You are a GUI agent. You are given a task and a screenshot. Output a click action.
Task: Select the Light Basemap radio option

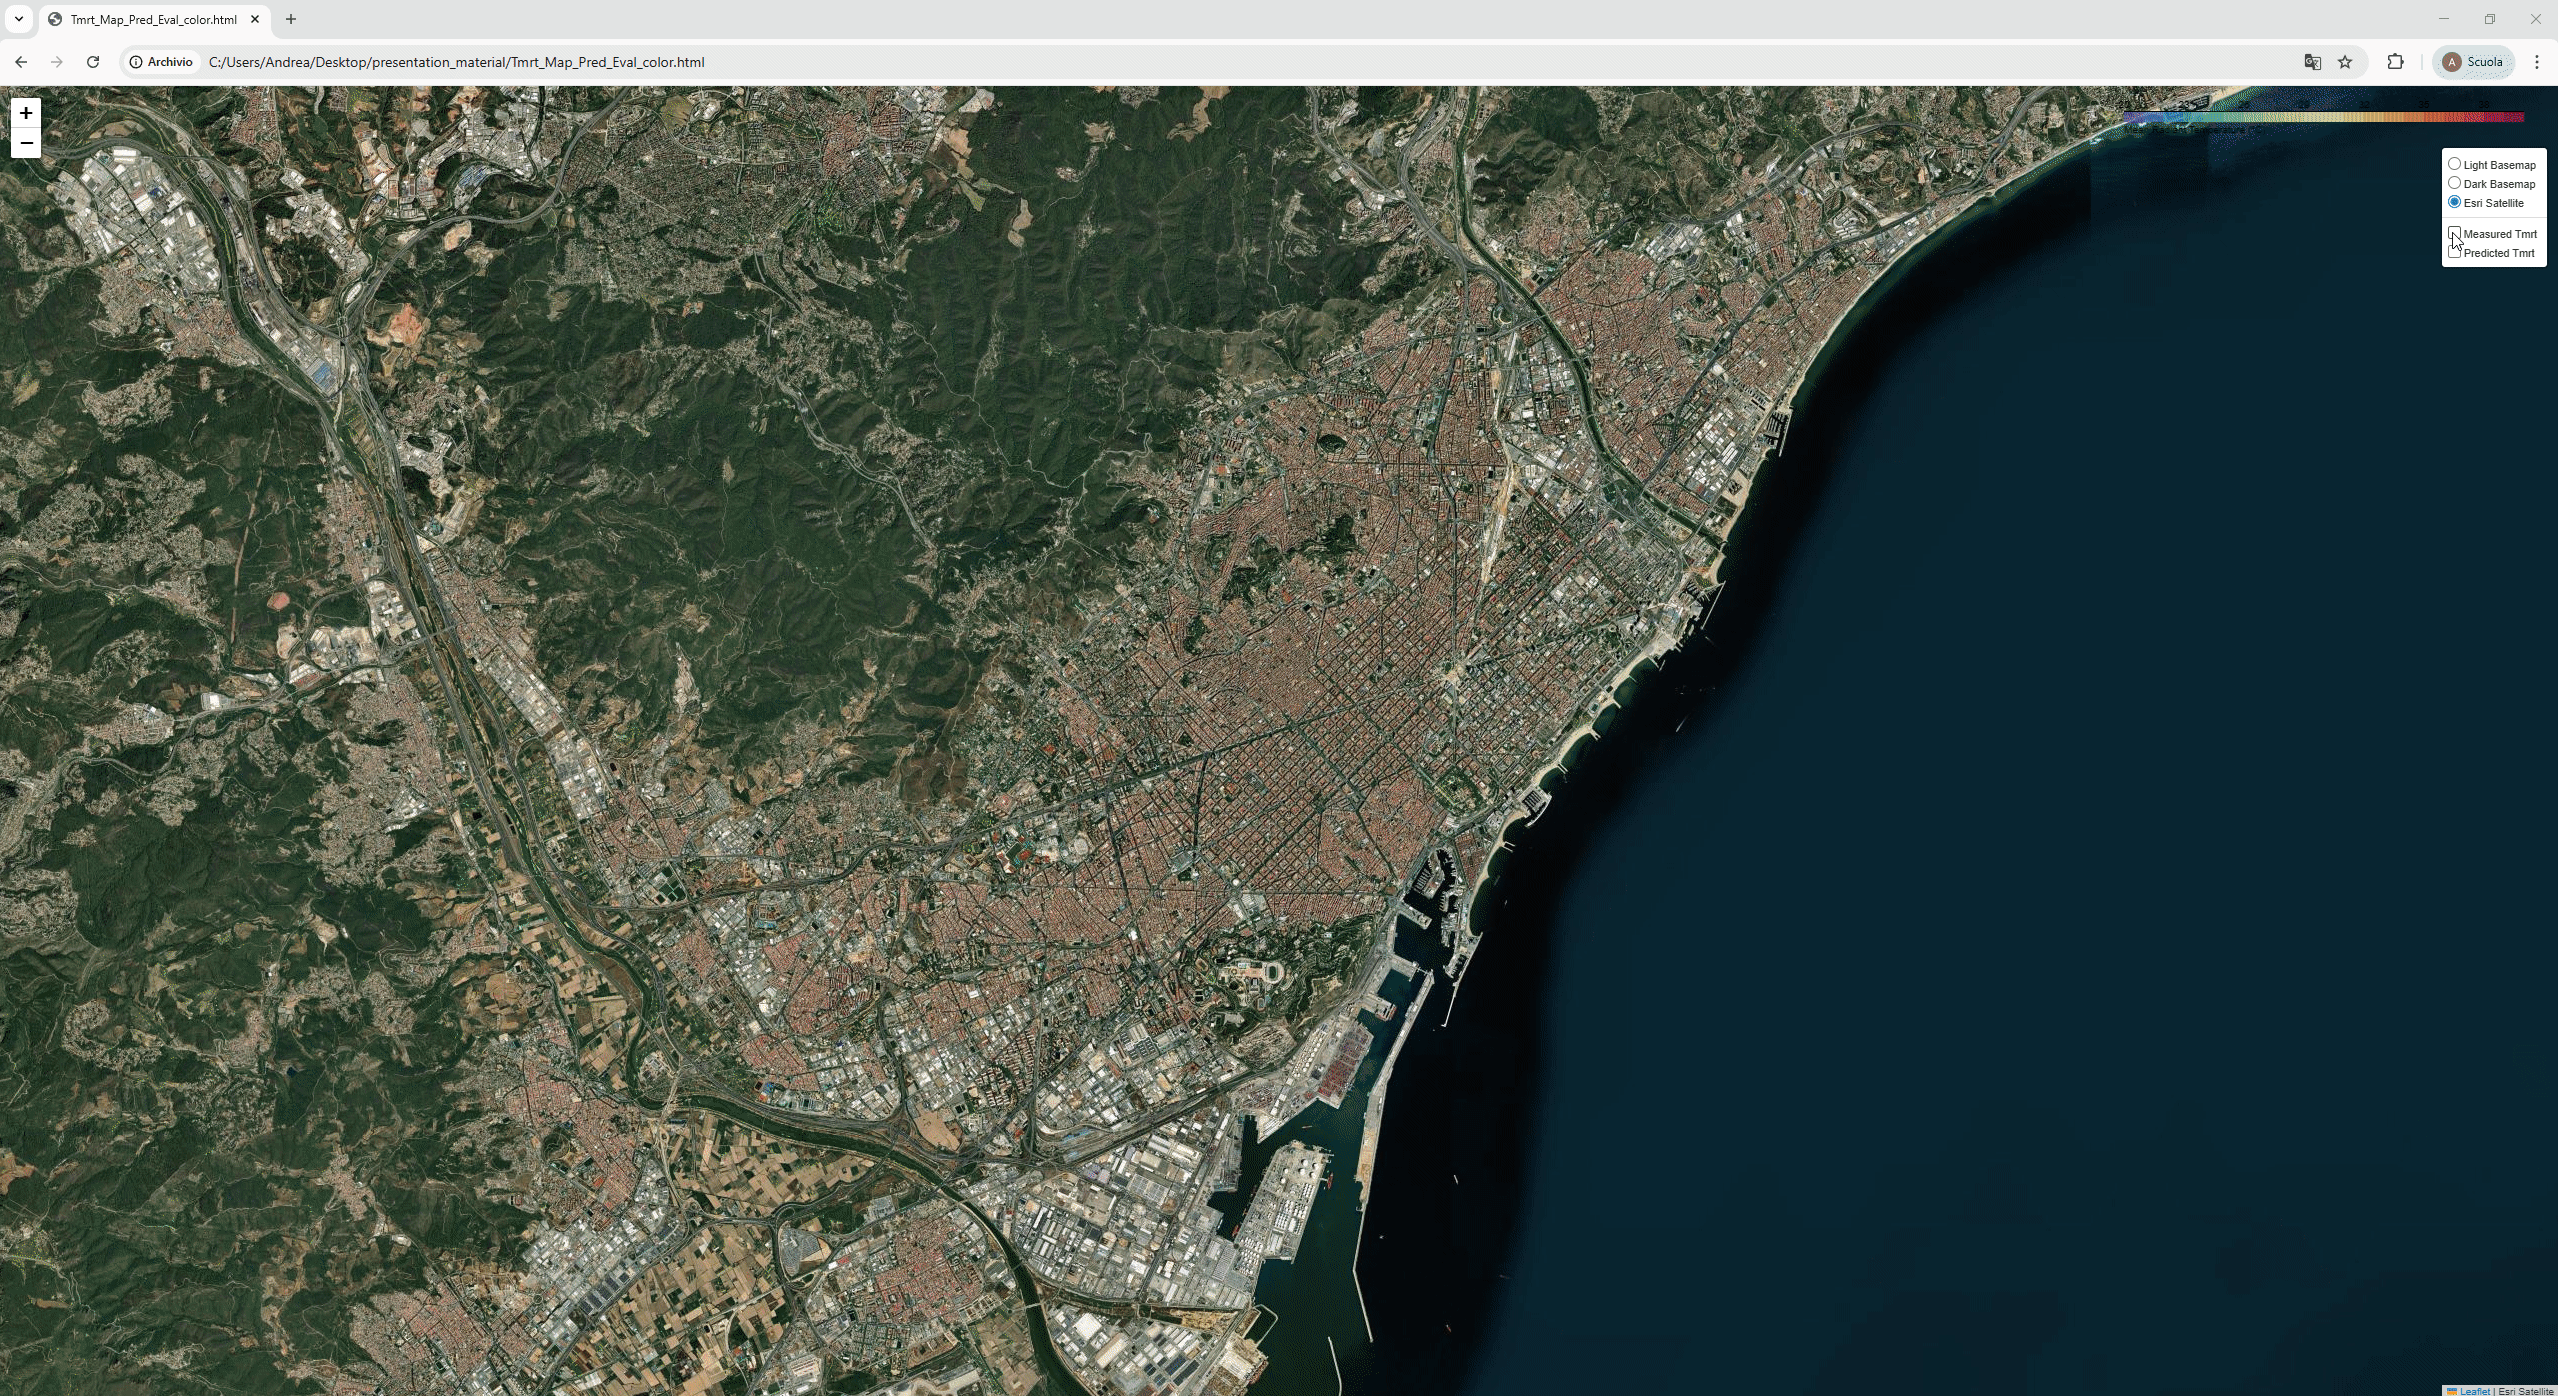[x=2454, y=164]
